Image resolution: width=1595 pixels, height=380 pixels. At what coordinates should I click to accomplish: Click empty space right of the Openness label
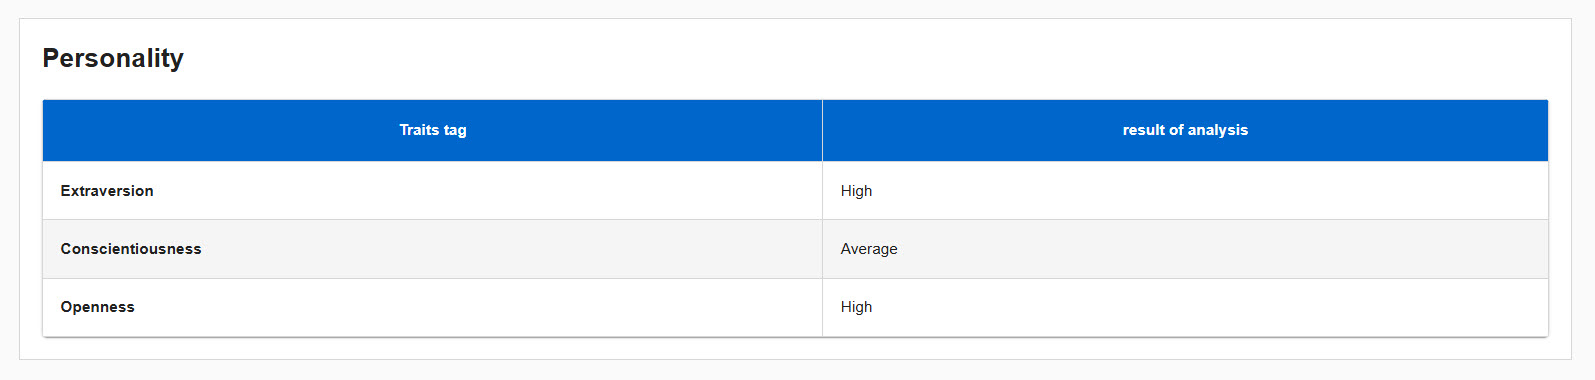(480, 307)
